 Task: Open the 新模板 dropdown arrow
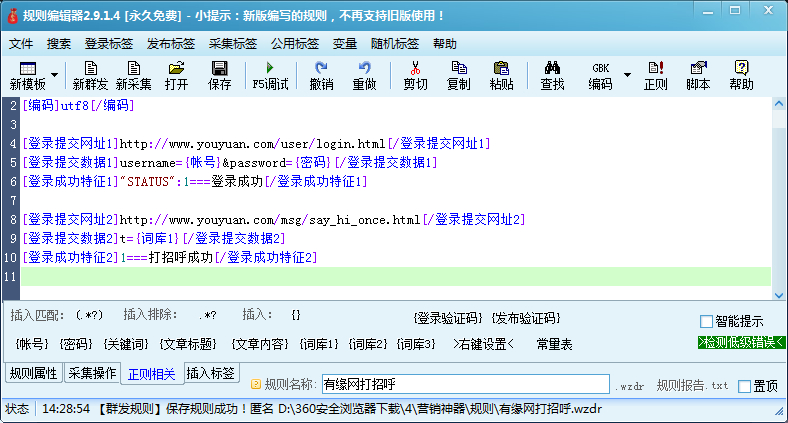pos(54,75)
